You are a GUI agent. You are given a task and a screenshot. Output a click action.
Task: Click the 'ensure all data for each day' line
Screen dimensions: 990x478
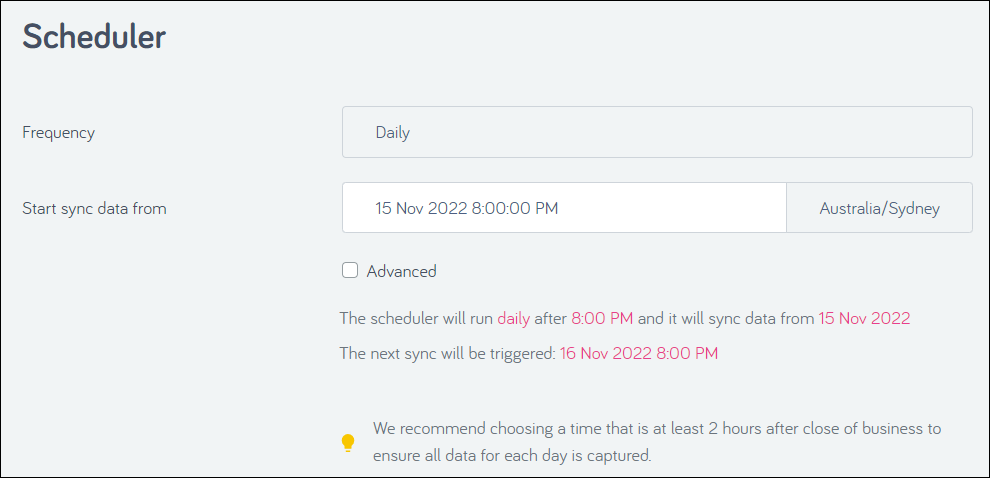(512, 455)
